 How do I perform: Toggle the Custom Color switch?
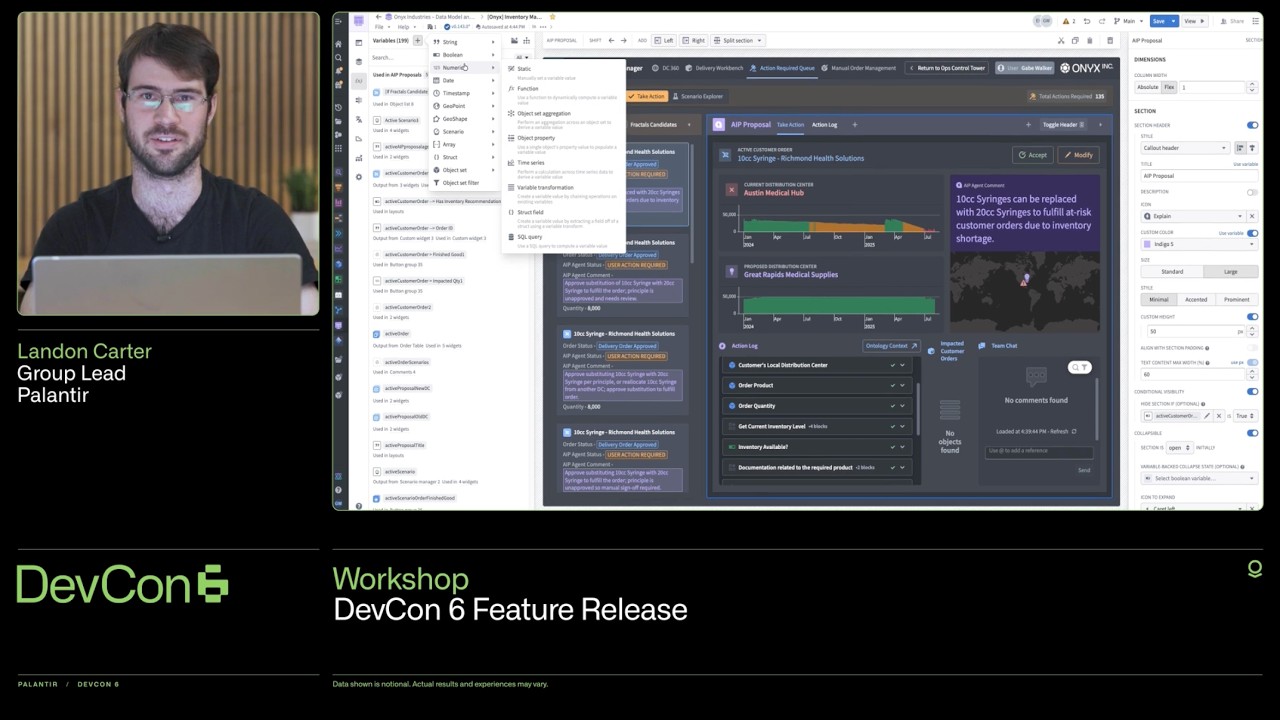[1252, 233]
